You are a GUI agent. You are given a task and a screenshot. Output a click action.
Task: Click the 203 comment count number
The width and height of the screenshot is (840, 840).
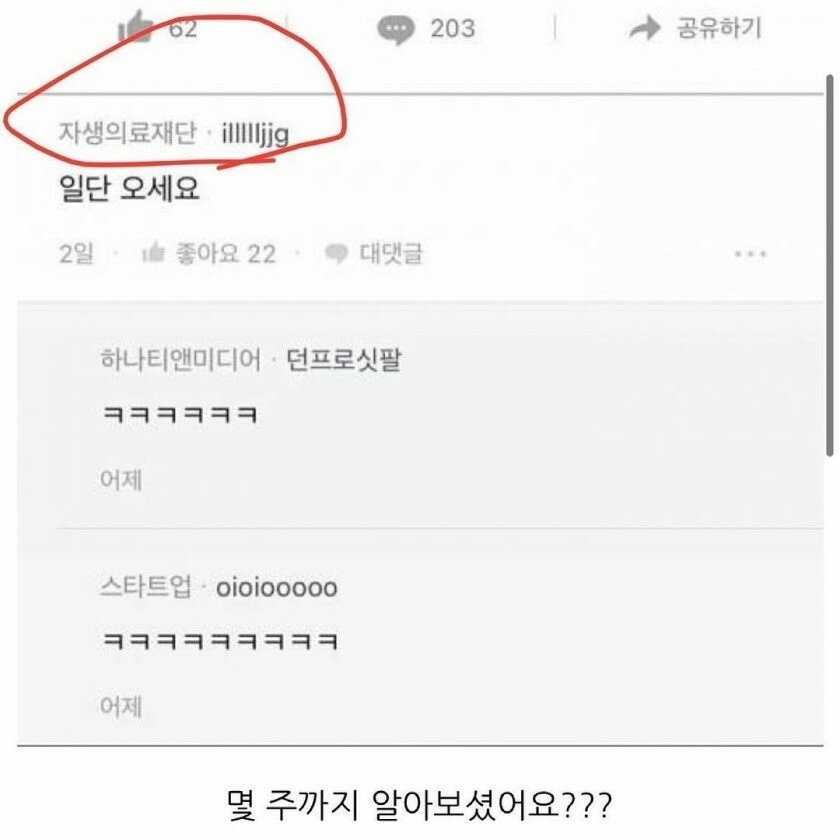click(453, 28)
